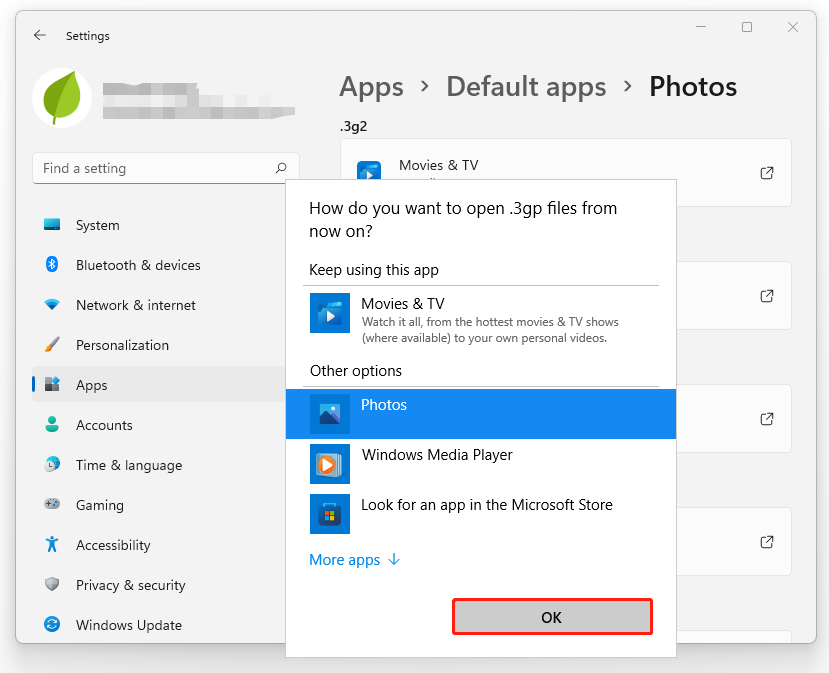Confirm selection with OK button
The height and width of the screenshot is (673, 829).
click(x=552, y=617)
